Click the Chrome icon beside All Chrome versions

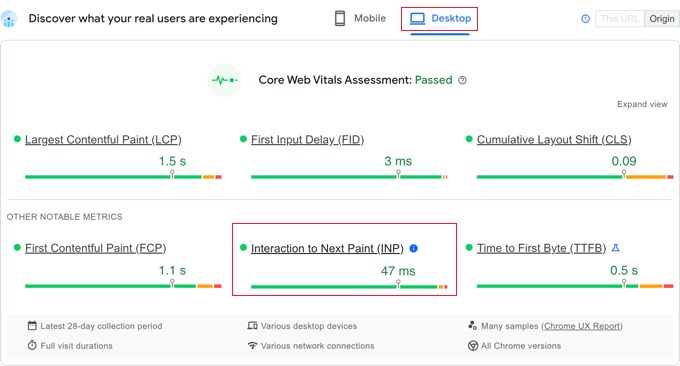[473, 346]
